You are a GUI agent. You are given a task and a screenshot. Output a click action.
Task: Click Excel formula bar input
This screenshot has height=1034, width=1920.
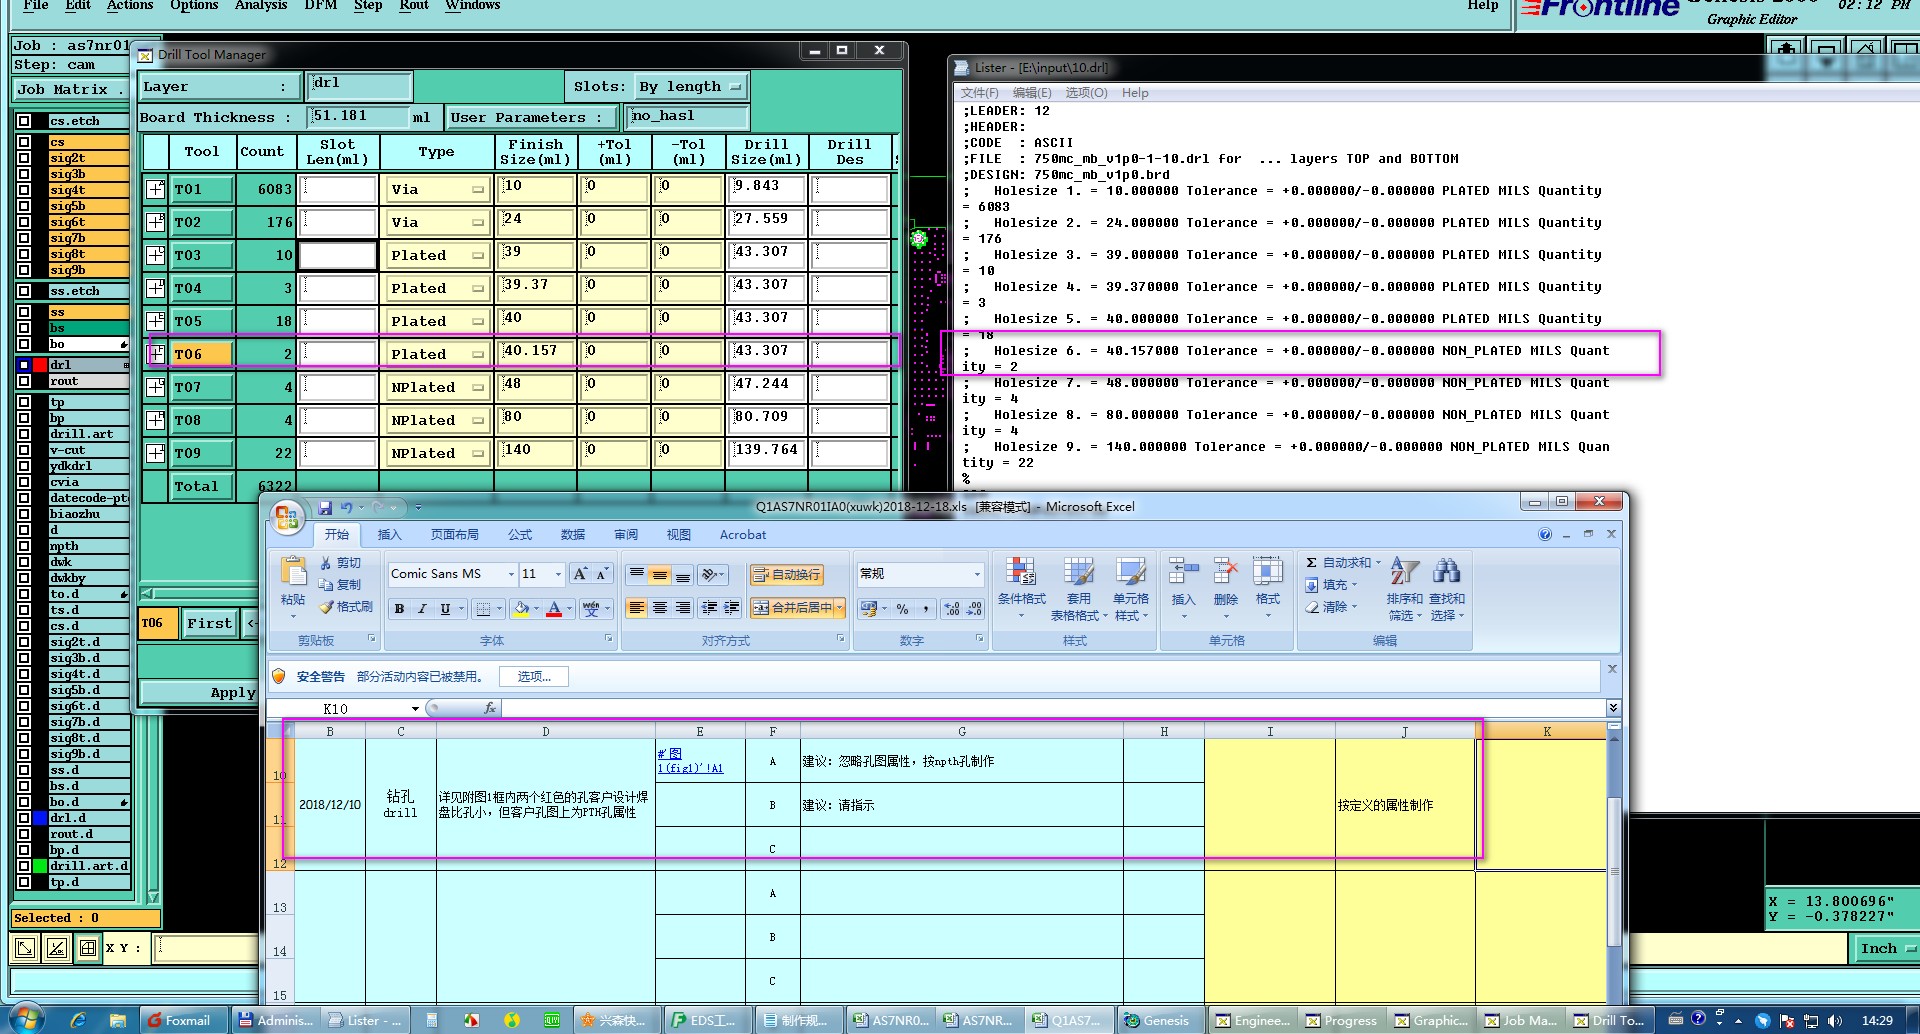pos(1054,708)
